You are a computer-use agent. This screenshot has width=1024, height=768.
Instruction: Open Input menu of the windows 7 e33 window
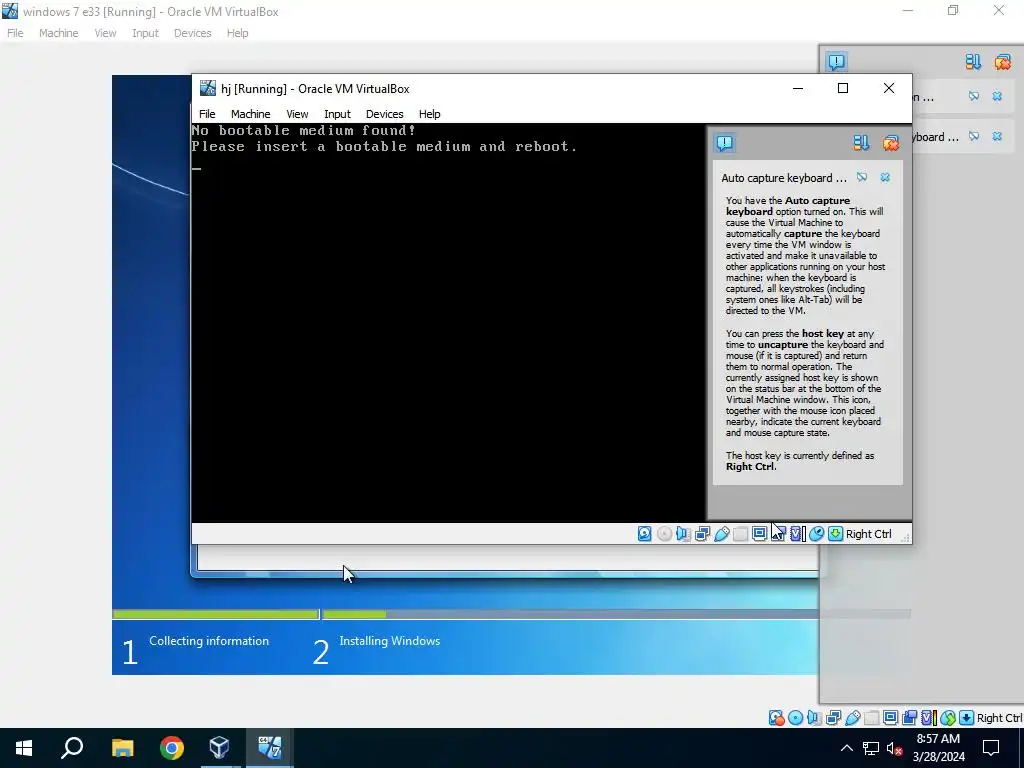tap(145, 33)
